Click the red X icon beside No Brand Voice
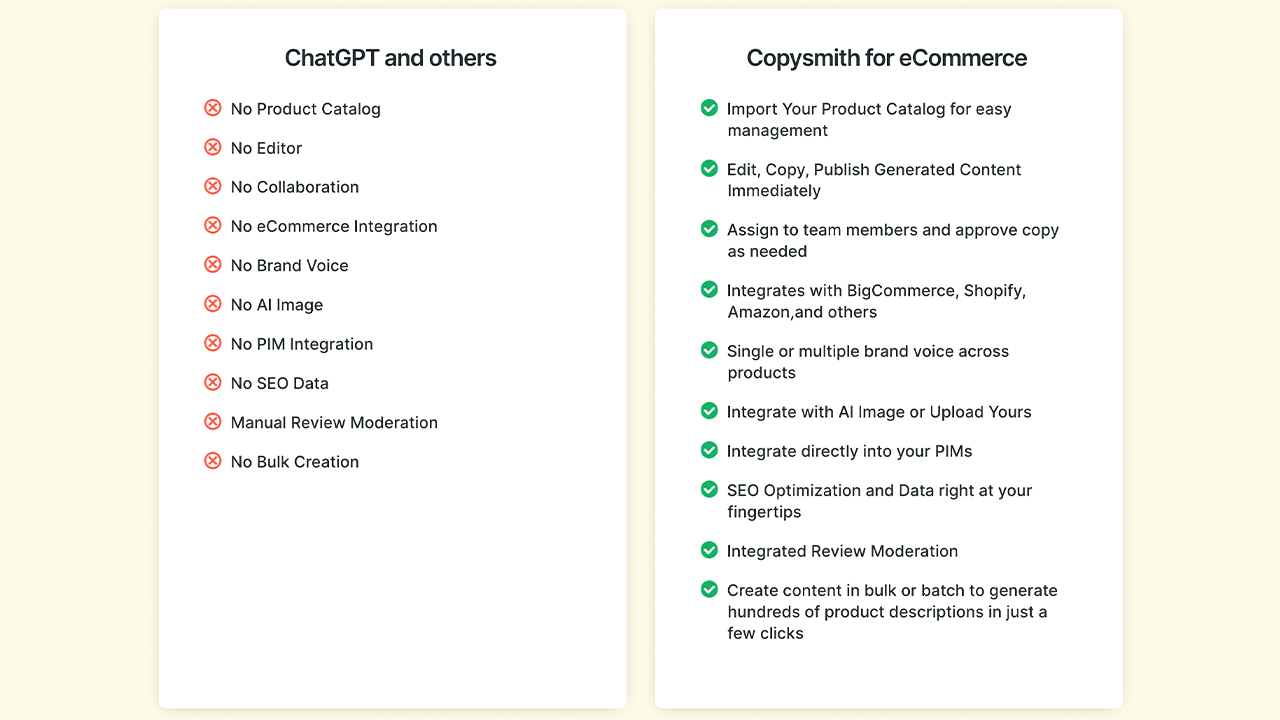Screen dimensions: 1280x720 click(212, 265)
